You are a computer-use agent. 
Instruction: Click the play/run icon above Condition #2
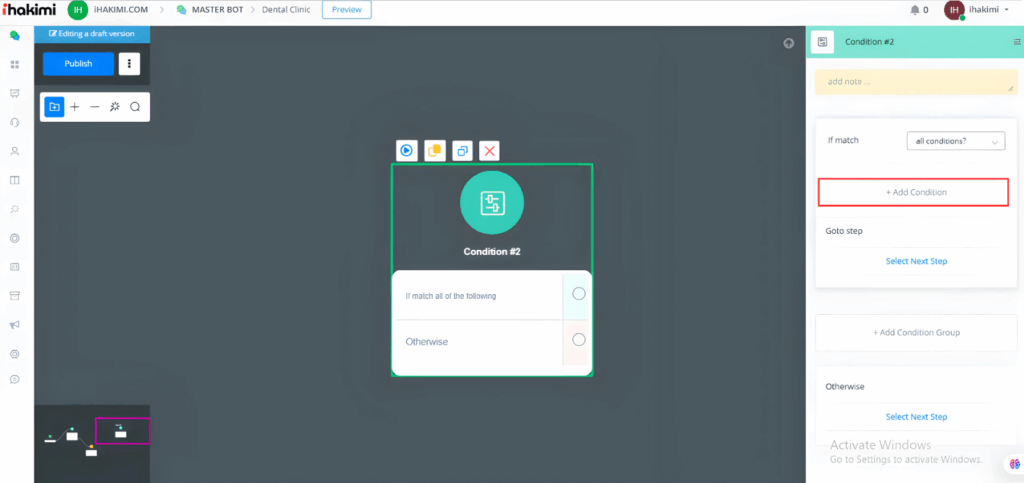407,151
